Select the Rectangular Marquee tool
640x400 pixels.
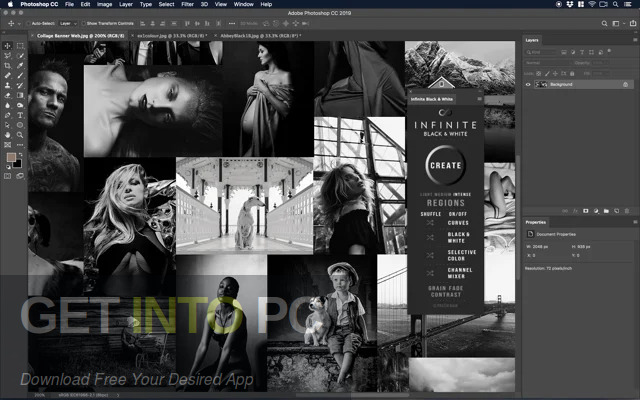20,46
